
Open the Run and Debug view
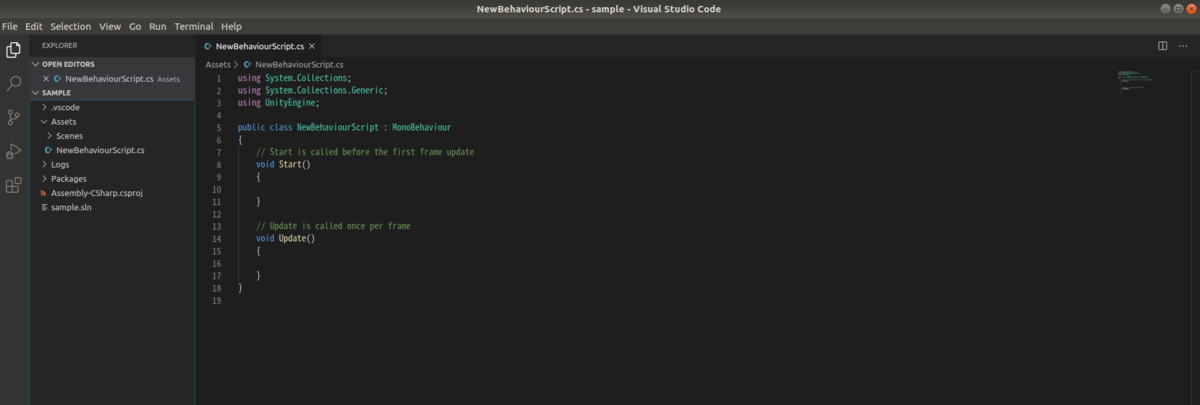tap(14, 151)
